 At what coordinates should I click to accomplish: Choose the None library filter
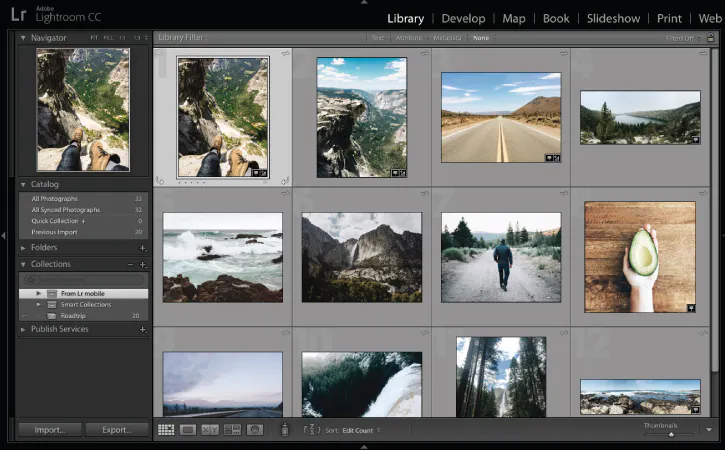481,38
